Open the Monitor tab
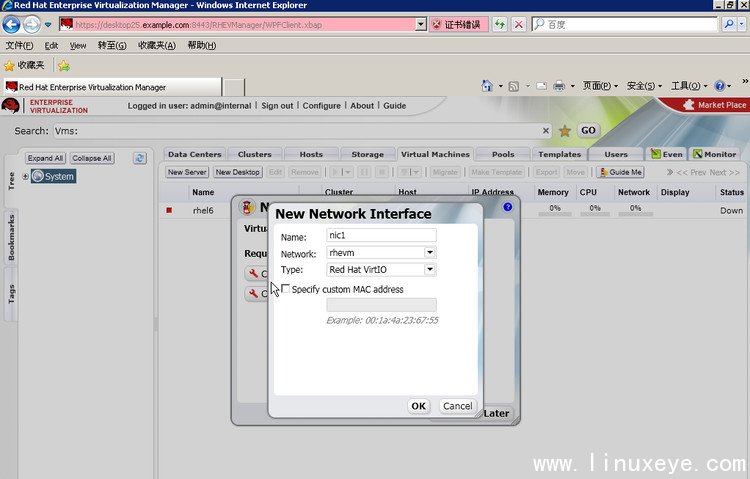750x479 pixels. [715, 154]
